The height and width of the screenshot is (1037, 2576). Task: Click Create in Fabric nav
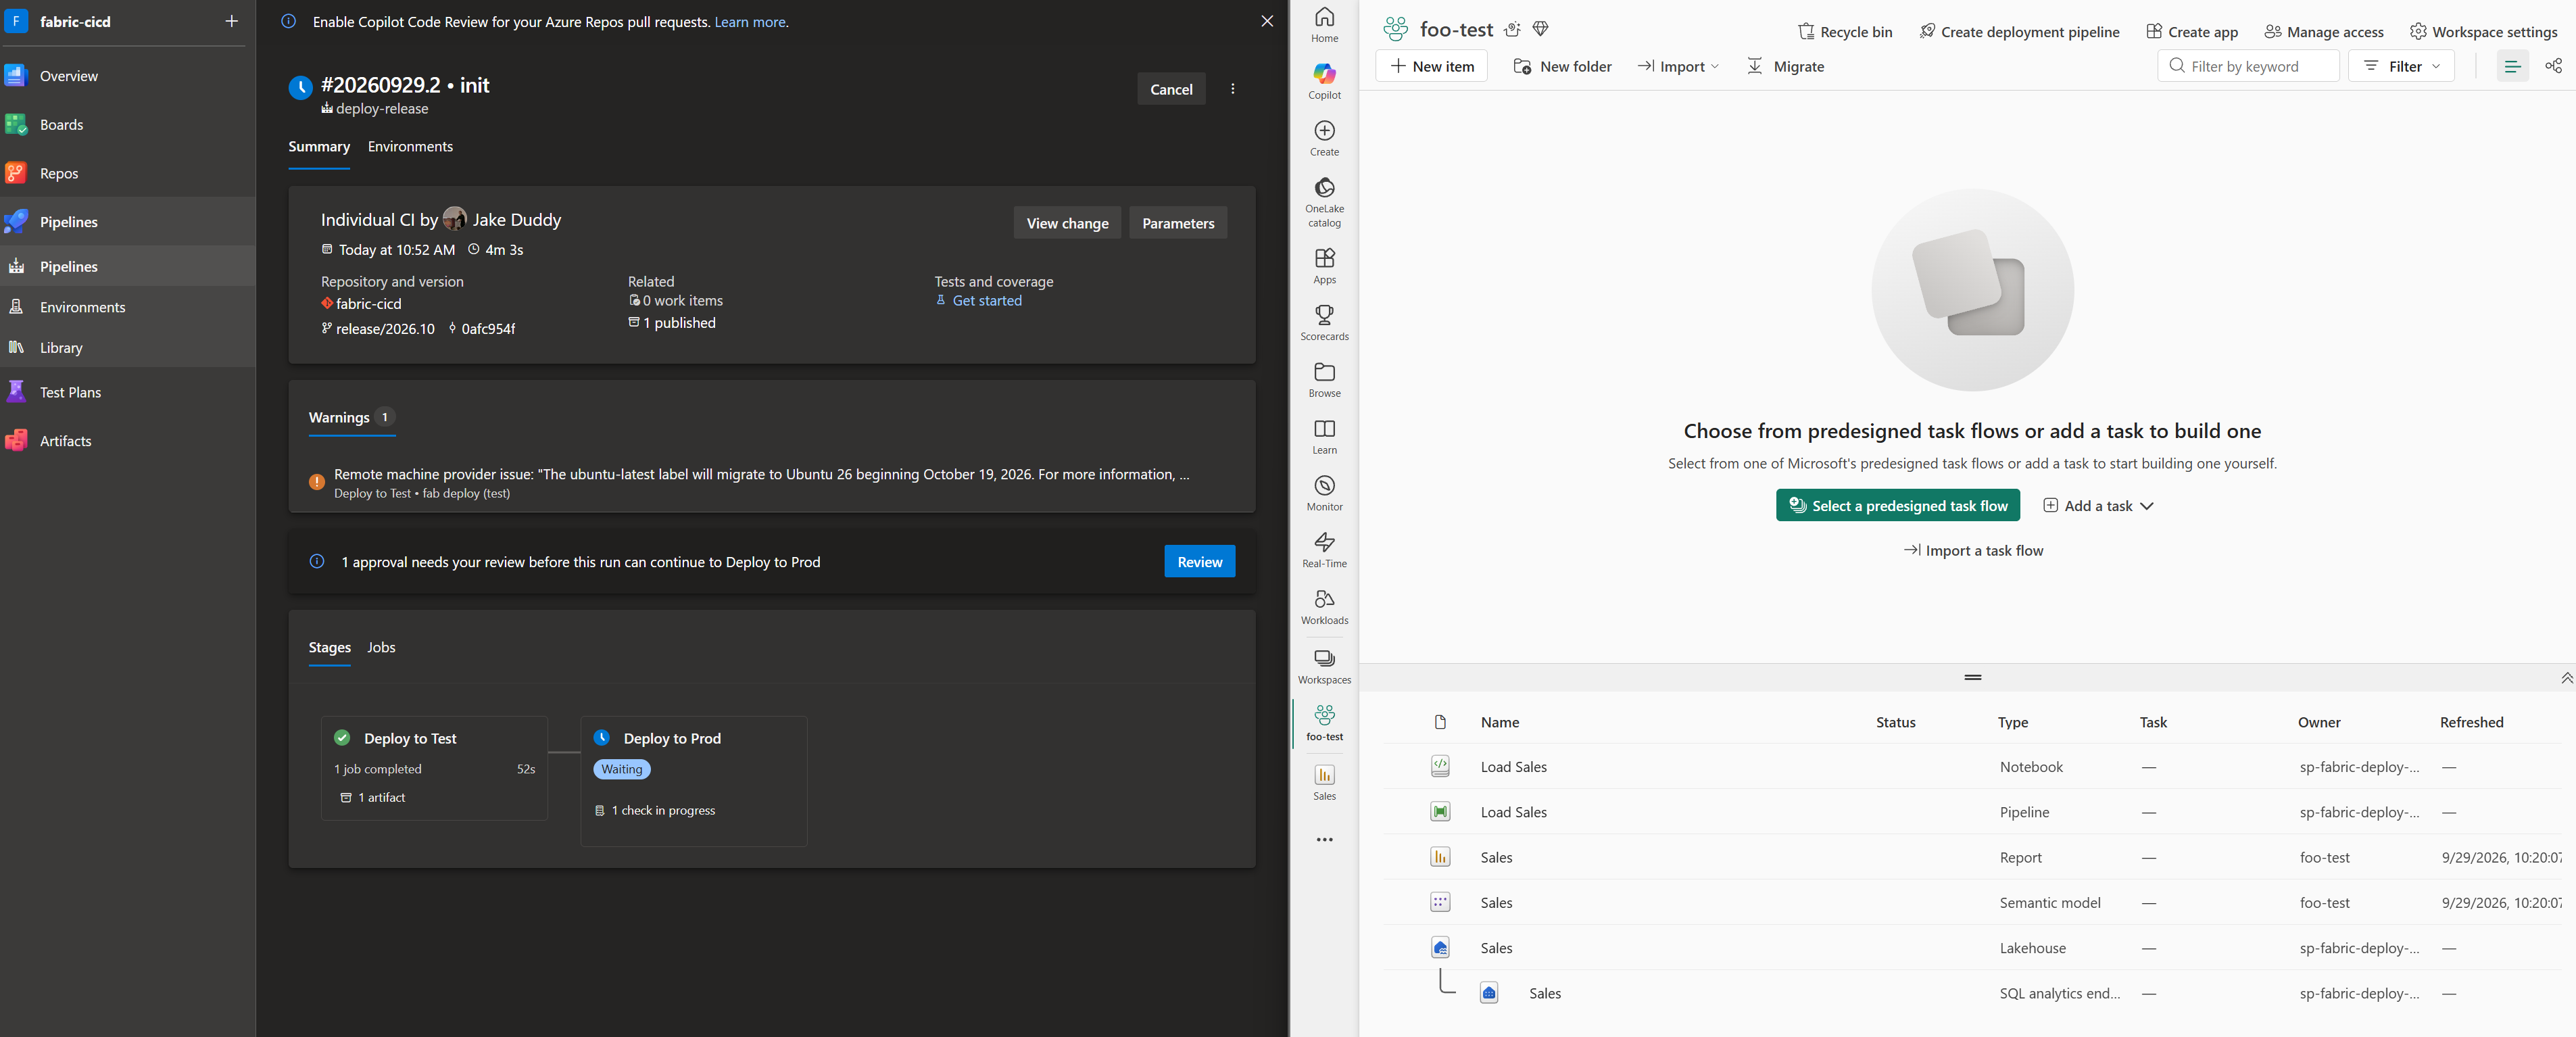point(1324,139)
